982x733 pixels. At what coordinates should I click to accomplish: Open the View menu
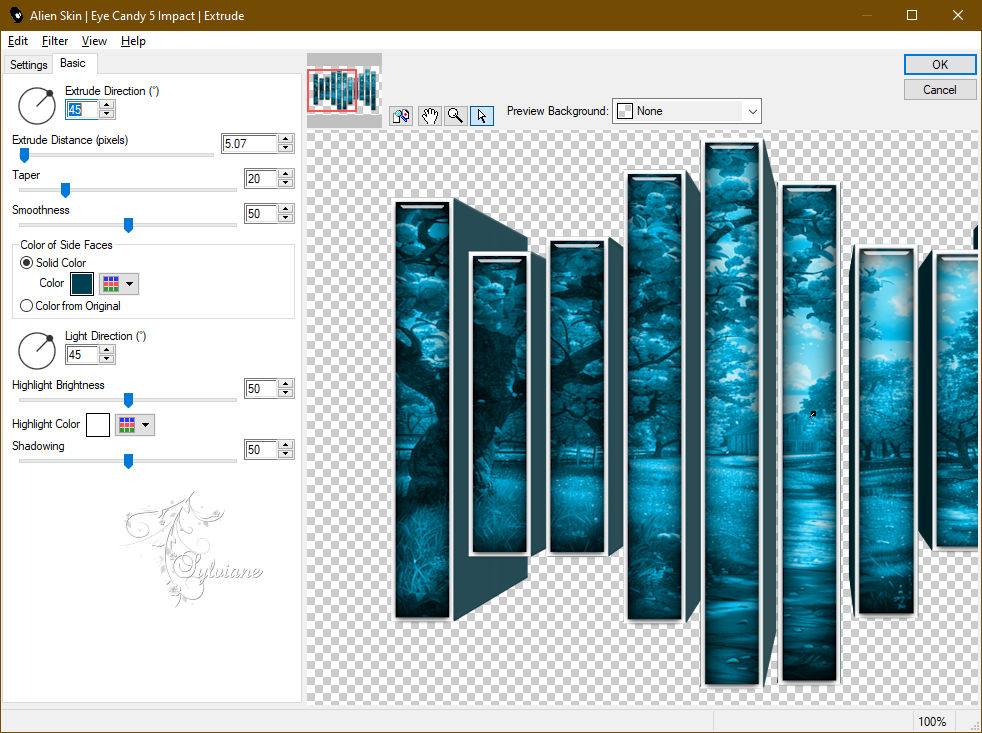click(94, 41)
